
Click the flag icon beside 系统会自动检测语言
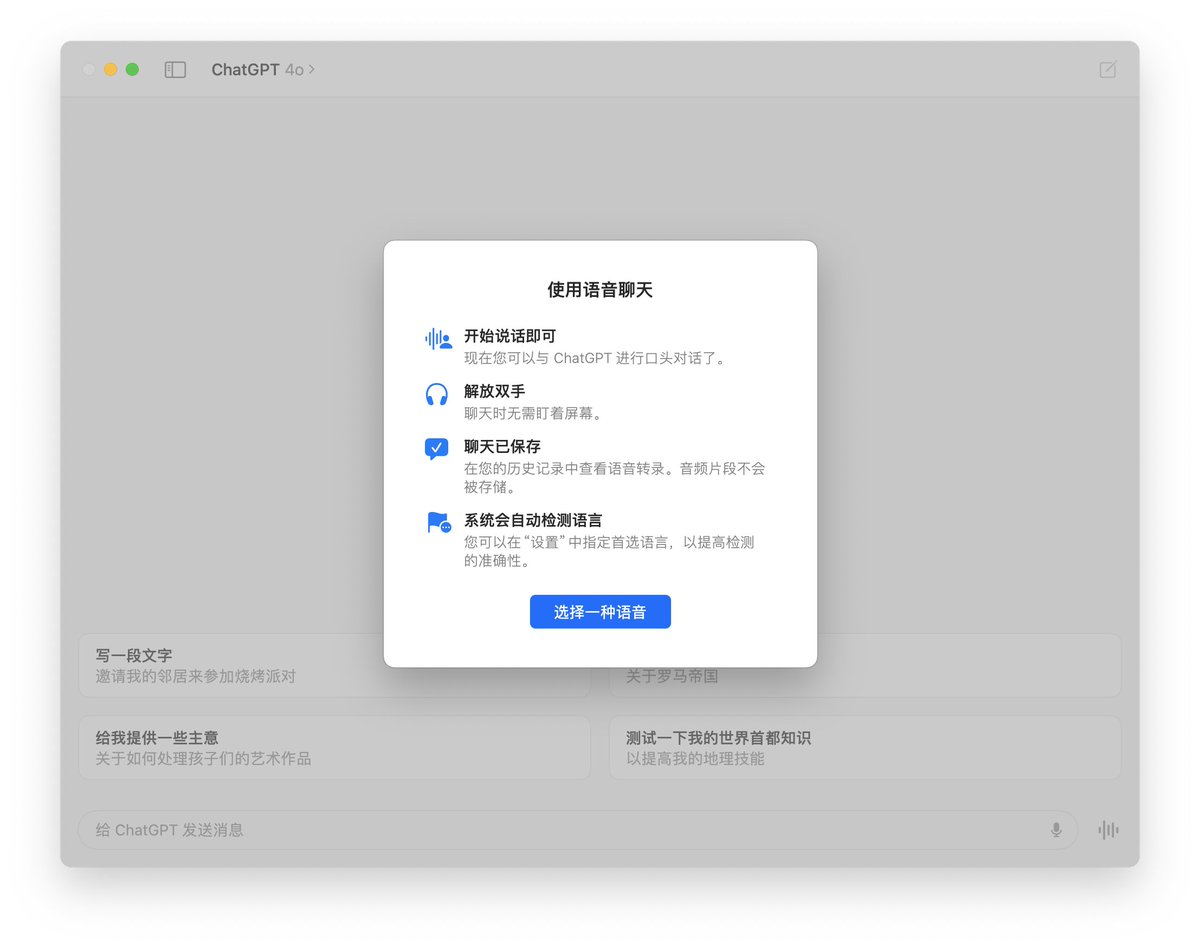click(438, 522)
